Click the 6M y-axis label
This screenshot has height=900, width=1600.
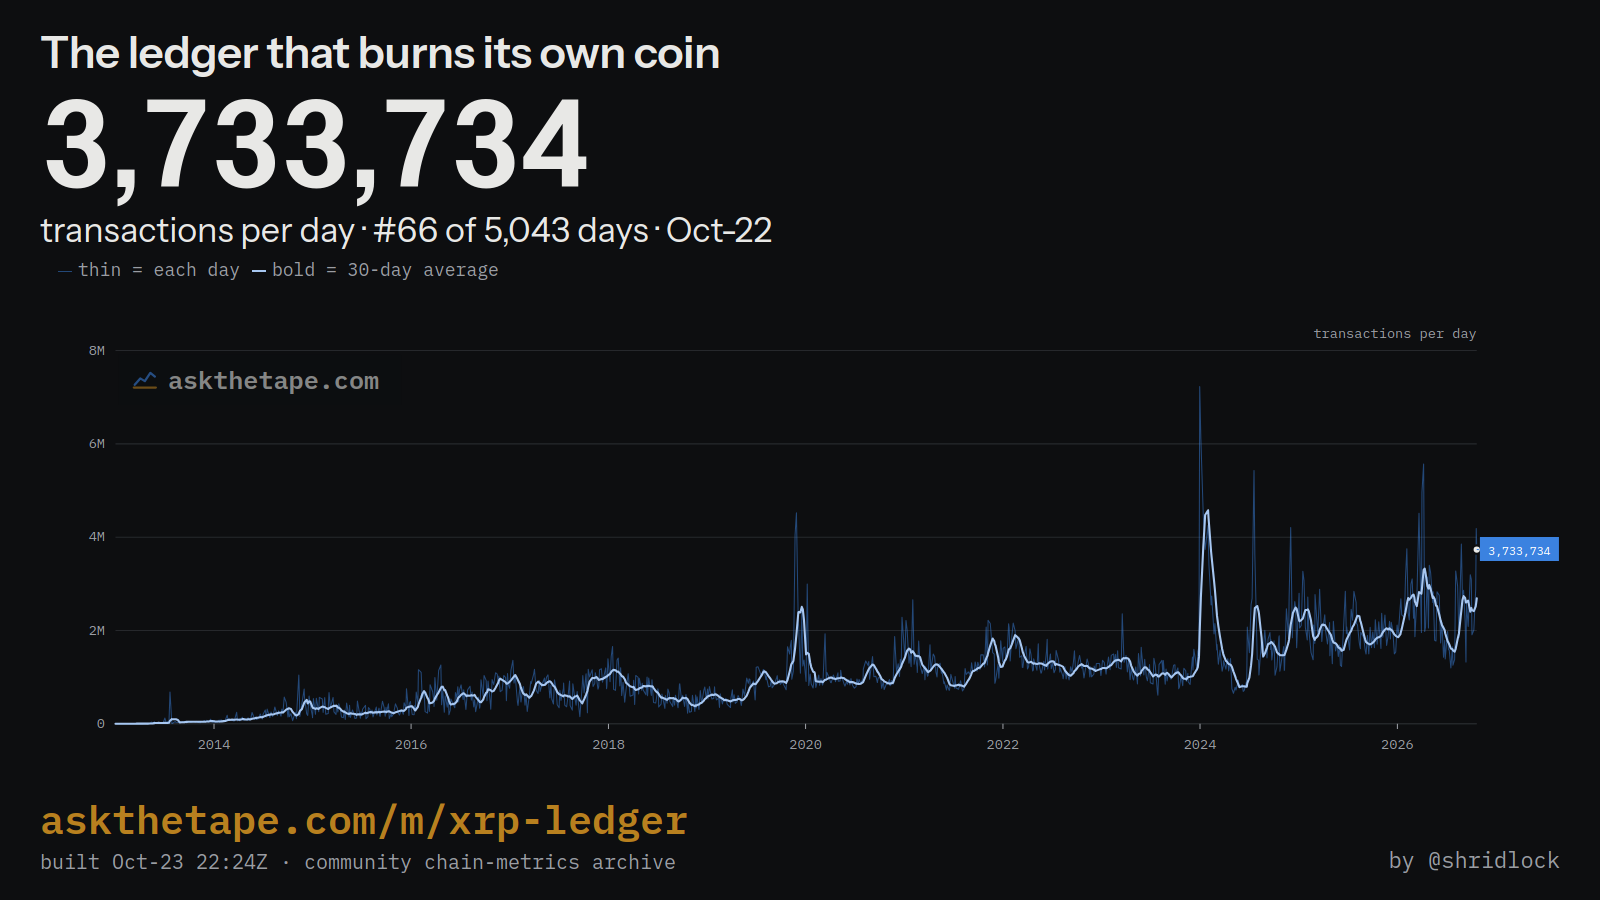coord(97,444)
